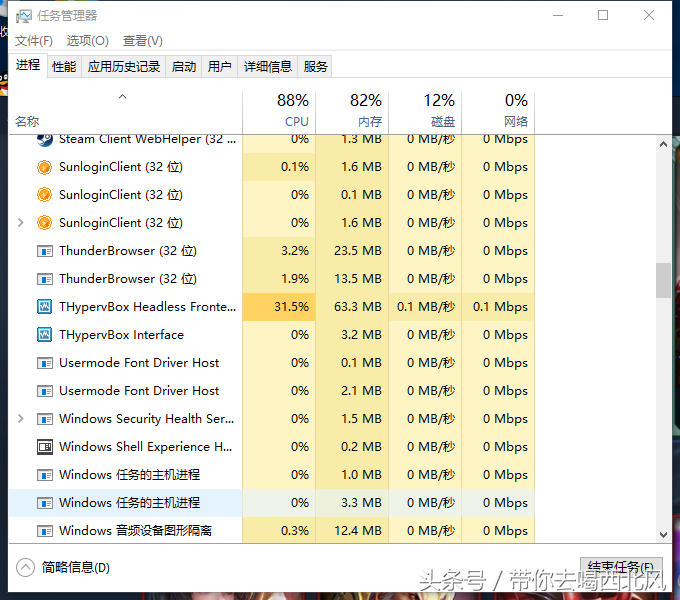
Task: Click the 2.1 MB memory cell
Action: pyautogui.click(x=352, y=391)
